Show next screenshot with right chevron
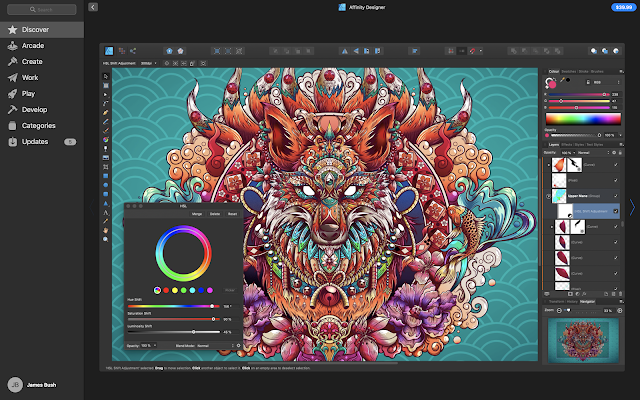Screen dimensions: 640x400 (632, 207)
